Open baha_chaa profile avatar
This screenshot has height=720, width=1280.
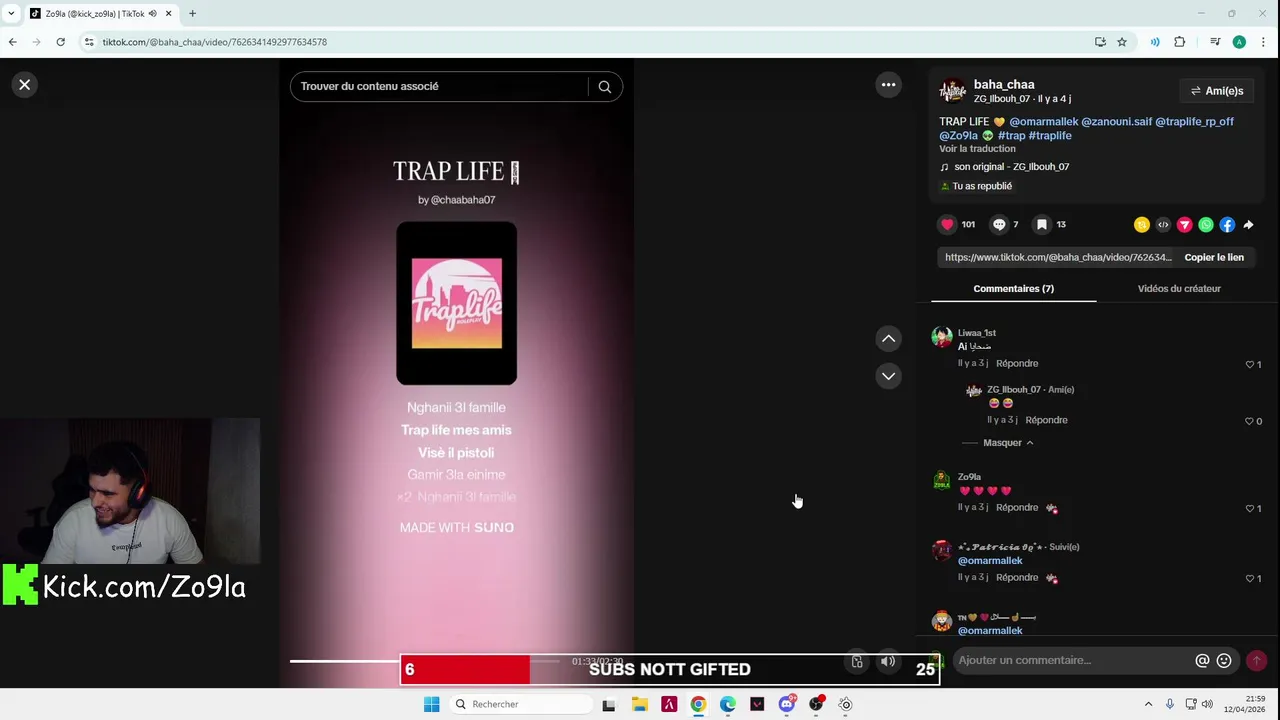coord(953,91)
